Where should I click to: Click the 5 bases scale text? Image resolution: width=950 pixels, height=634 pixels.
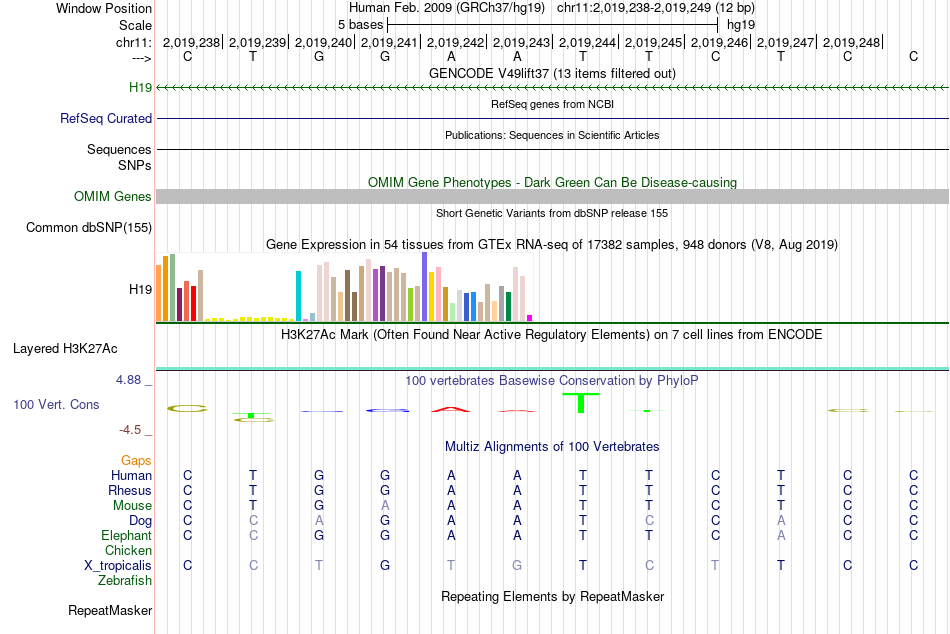360,25
